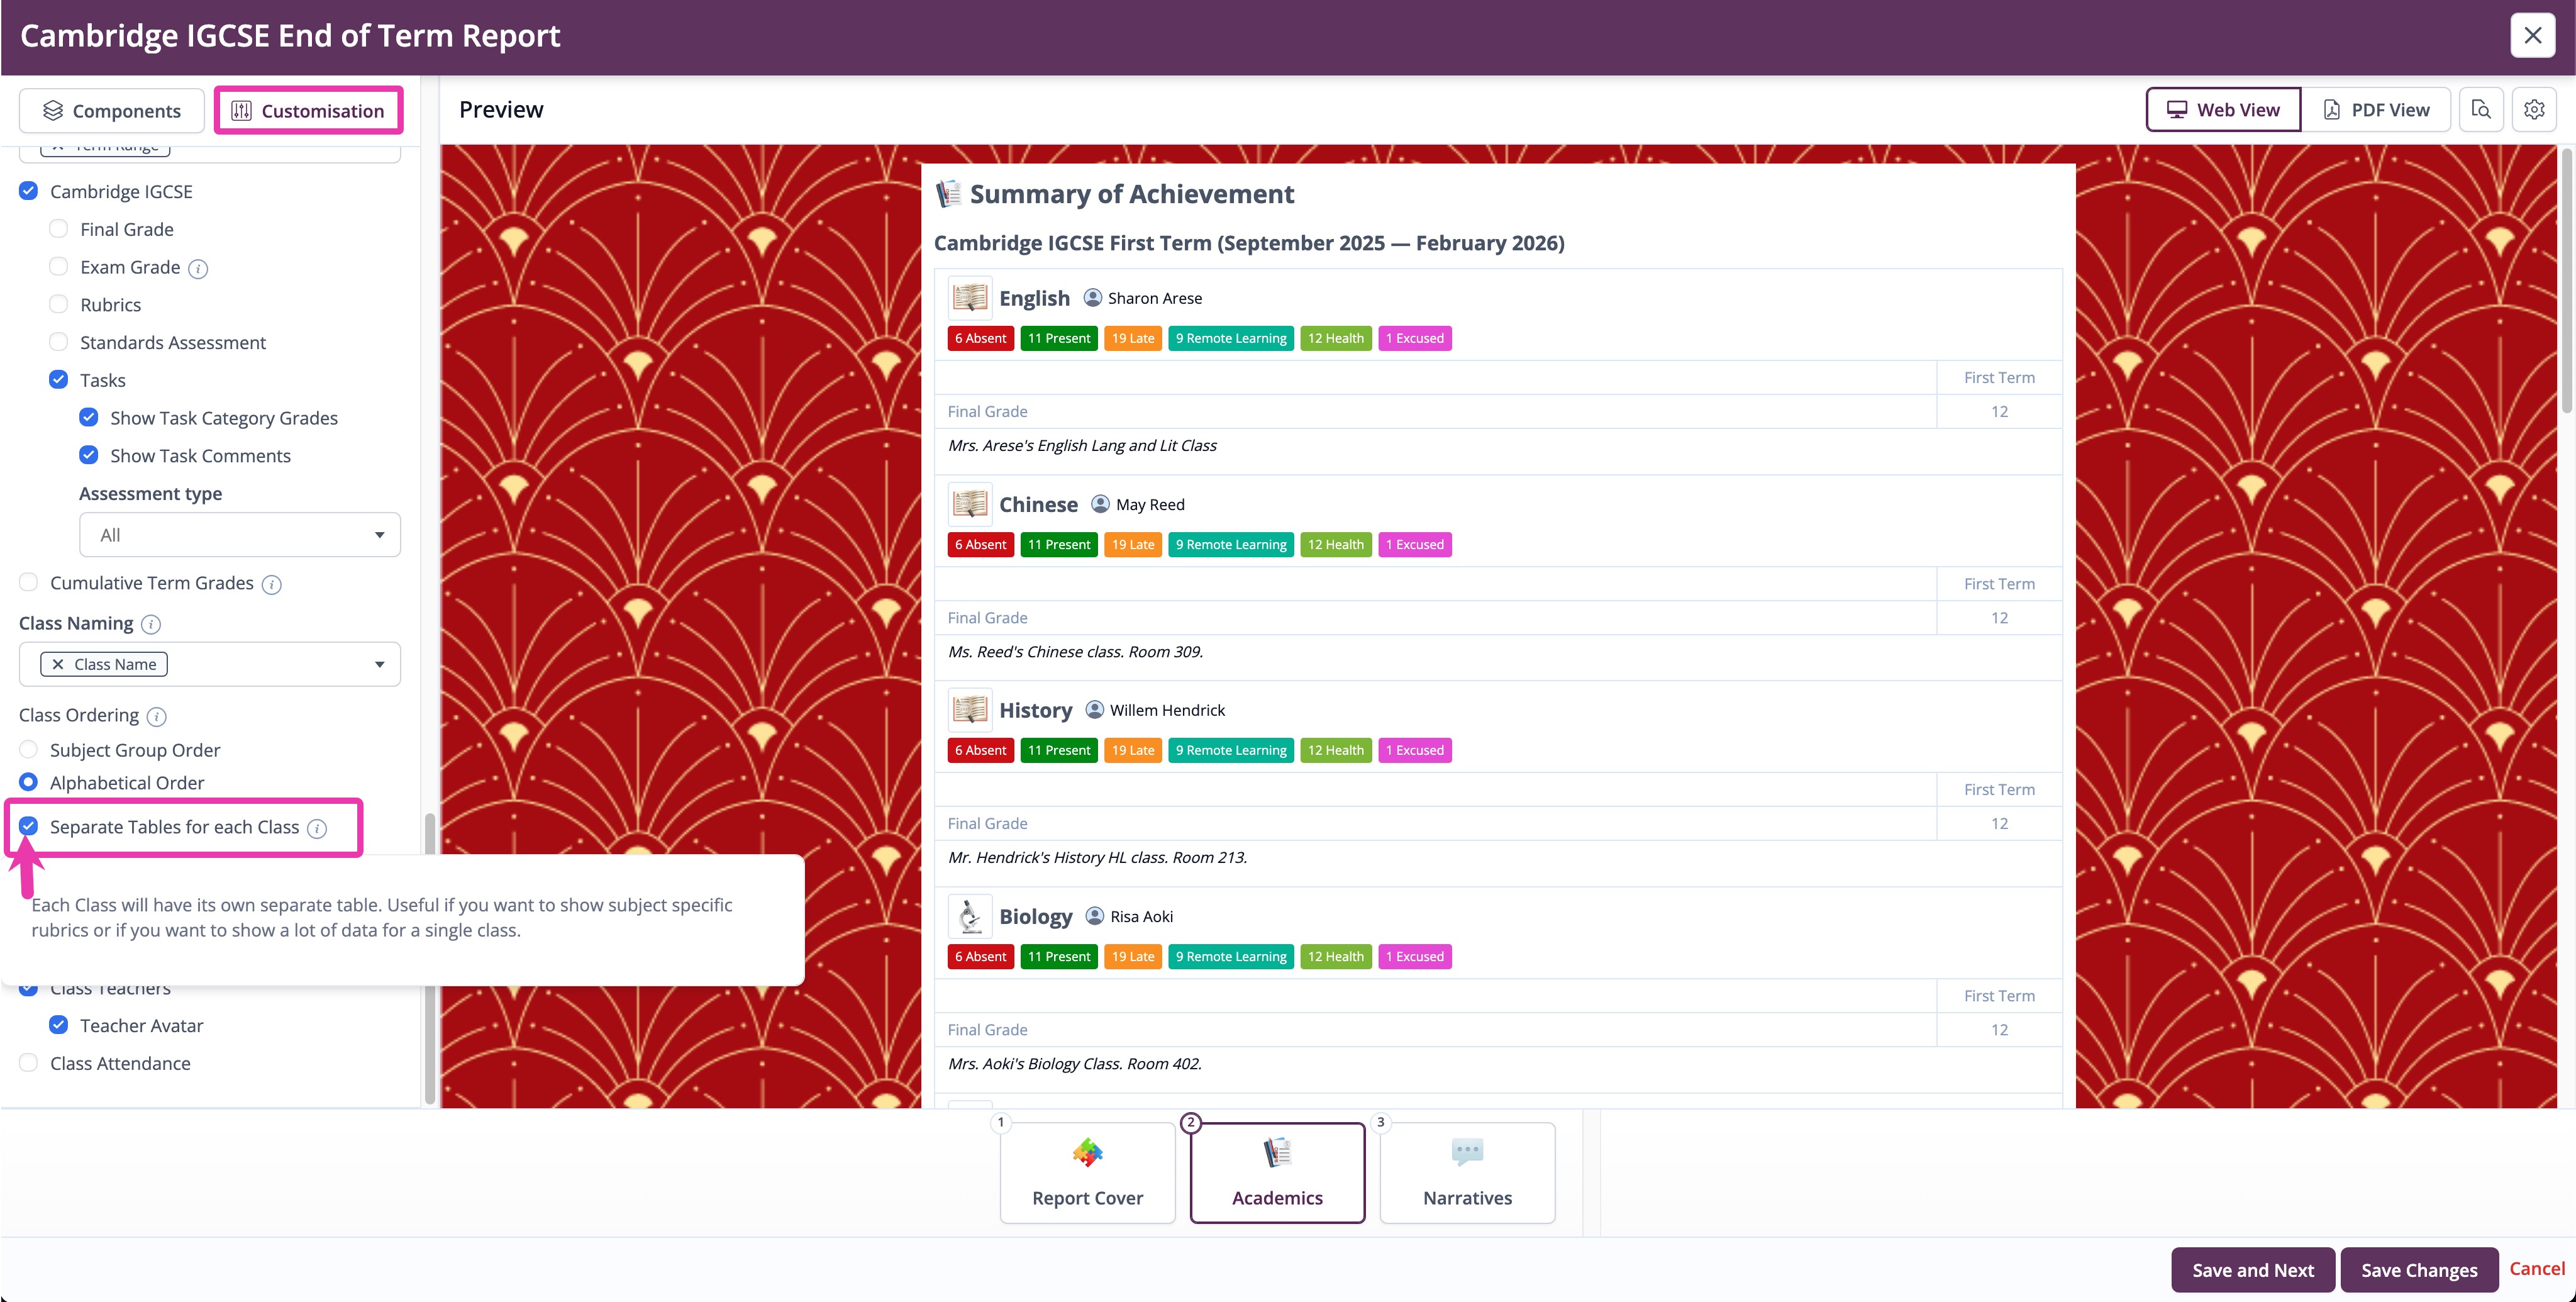Uncheck the Teacher Avatar checkbox
The image size is (2576, 1302).
[x=59, y=1024]
